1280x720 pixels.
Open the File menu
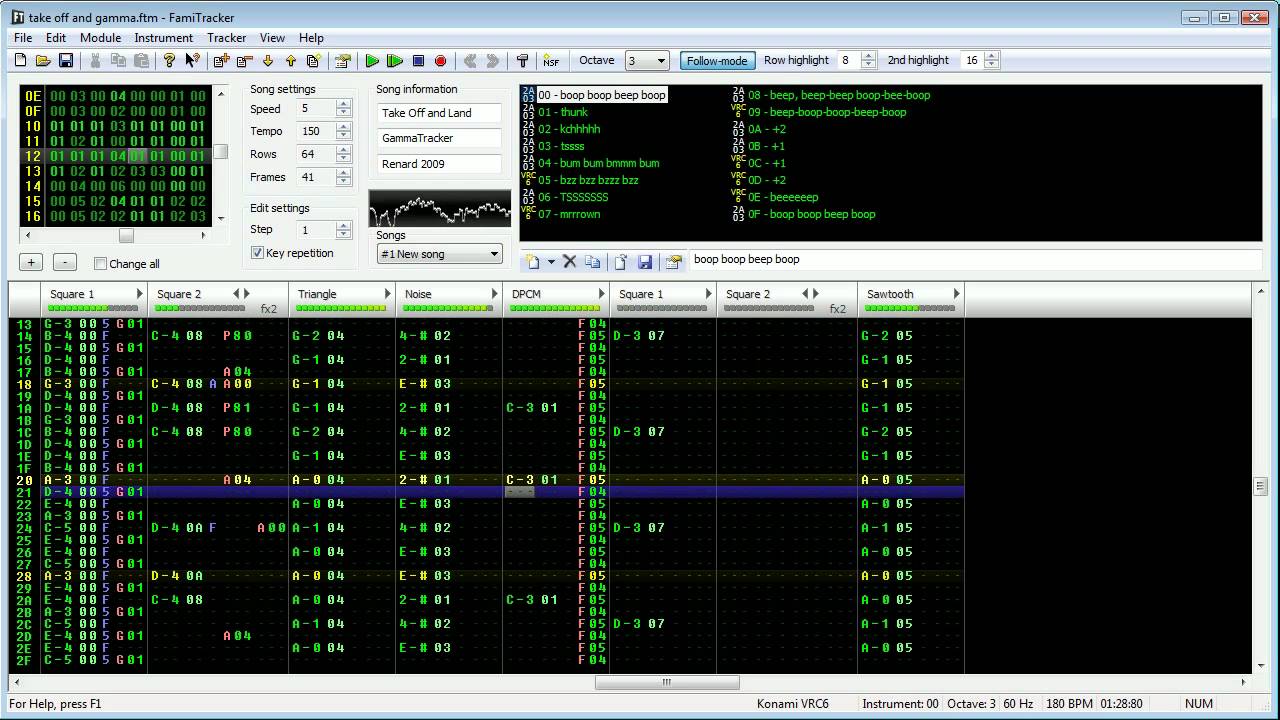click(x=23, y=38)
